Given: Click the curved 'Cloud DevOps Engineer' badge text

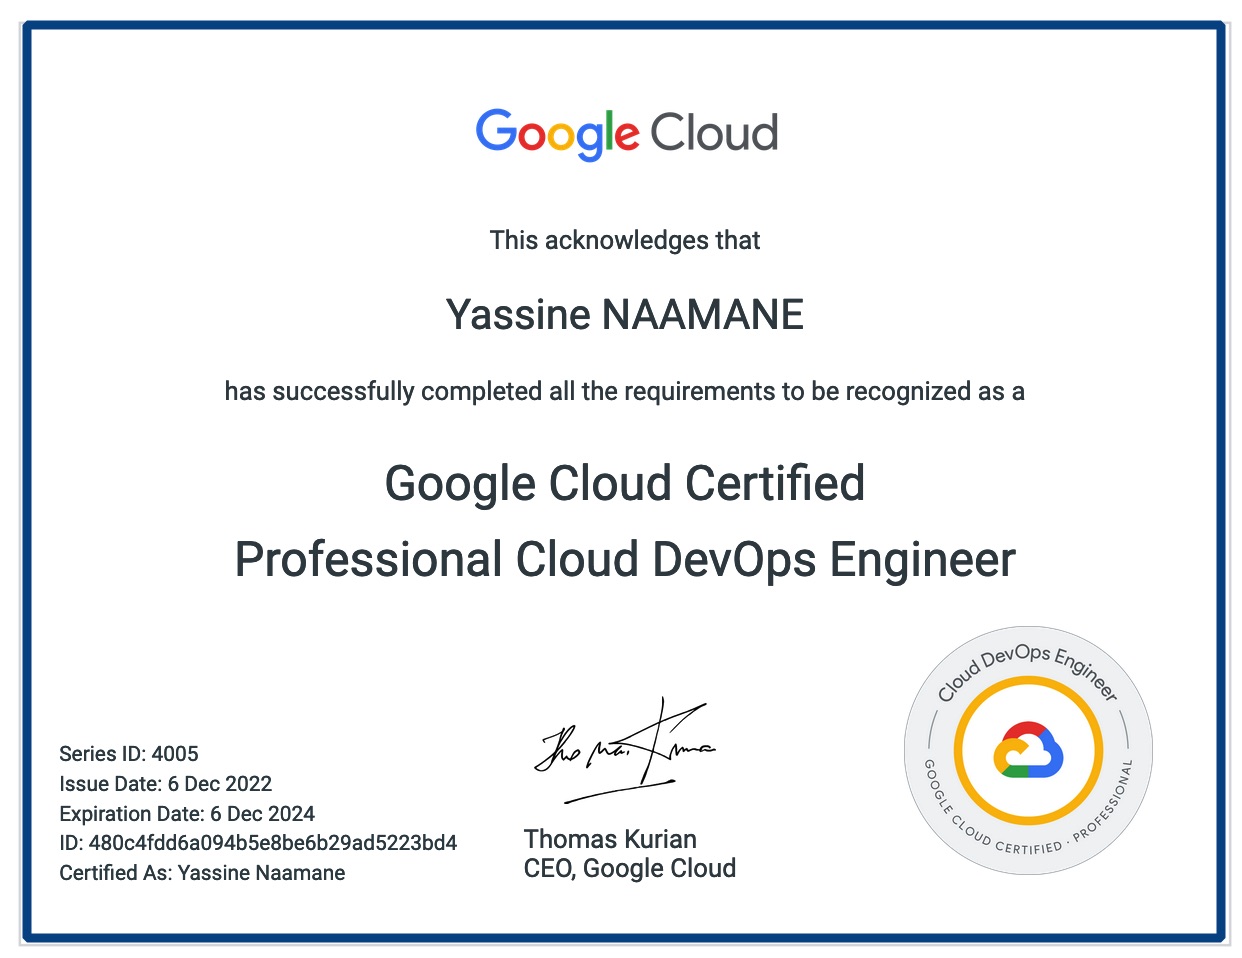Looking at the screenshot, I should coord(1027,661).
